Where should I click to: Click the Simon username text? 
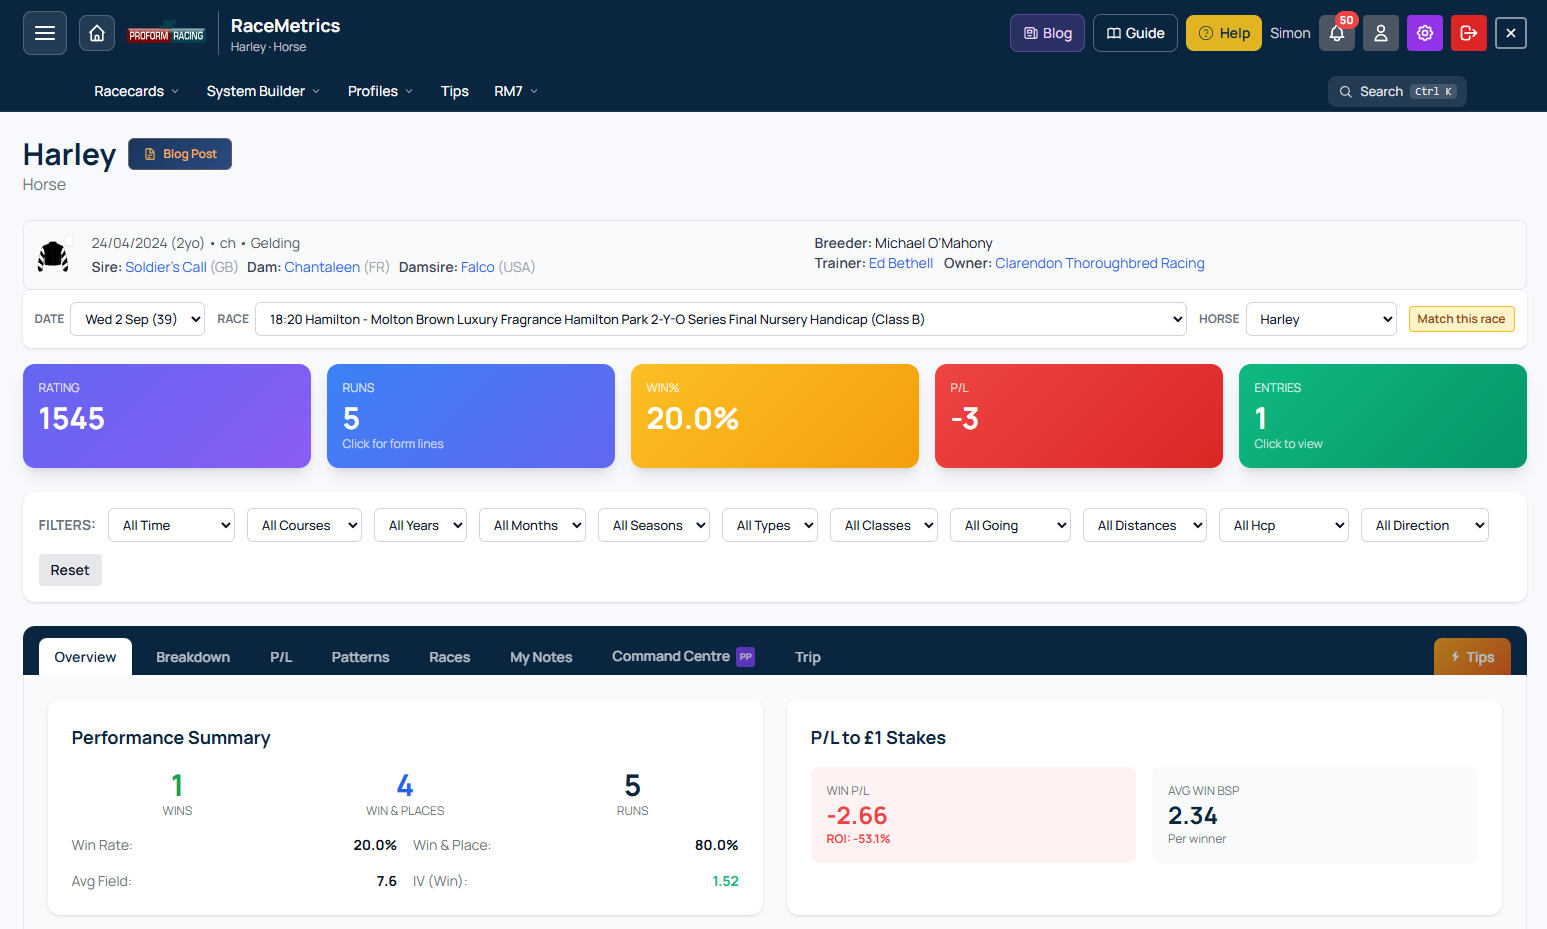pos(1290,33)
